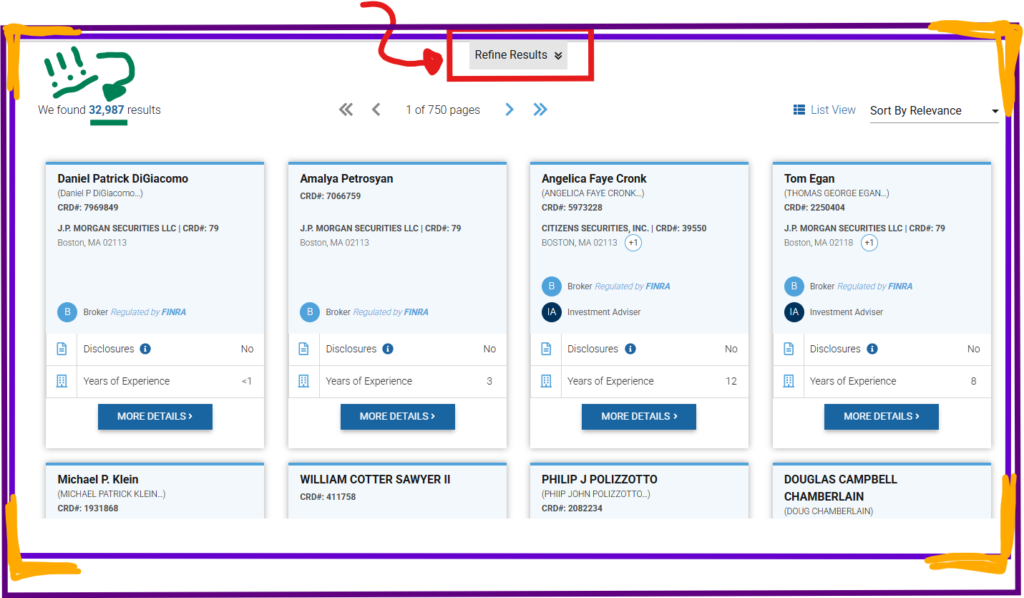Image resolution: width=1024 pixels, height=598 pixels.
Task: Expand +1 locations on Angelica Cronk card
Action: pos(633,243)
